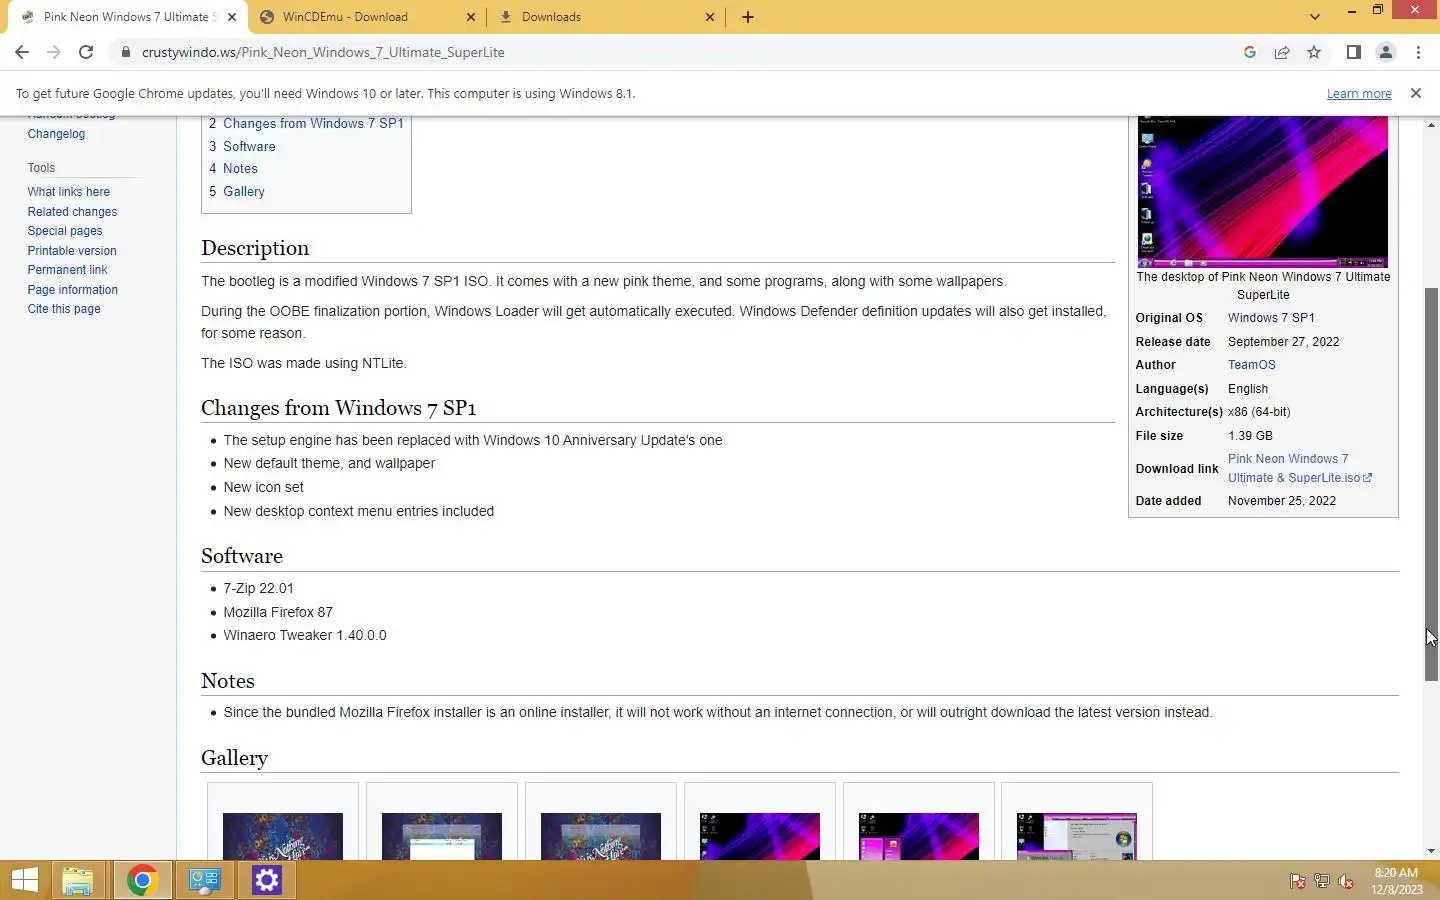
Task: Jump to the Gallery contents entry
Action: tap(244, 192)
